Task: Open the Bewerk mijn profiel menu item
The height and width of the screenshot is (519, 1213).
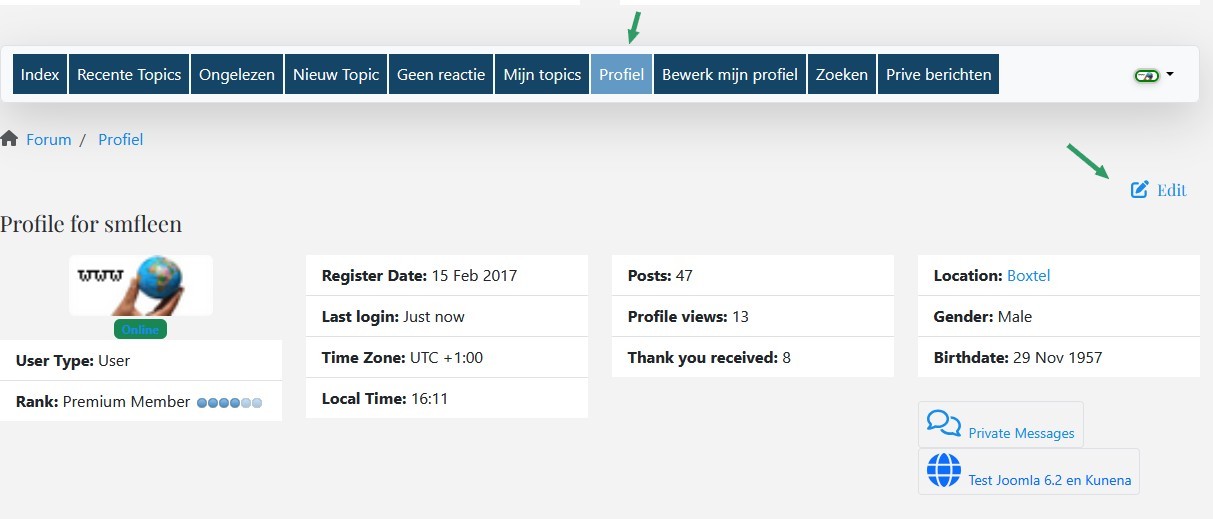Action: click(x=730, y=74)
